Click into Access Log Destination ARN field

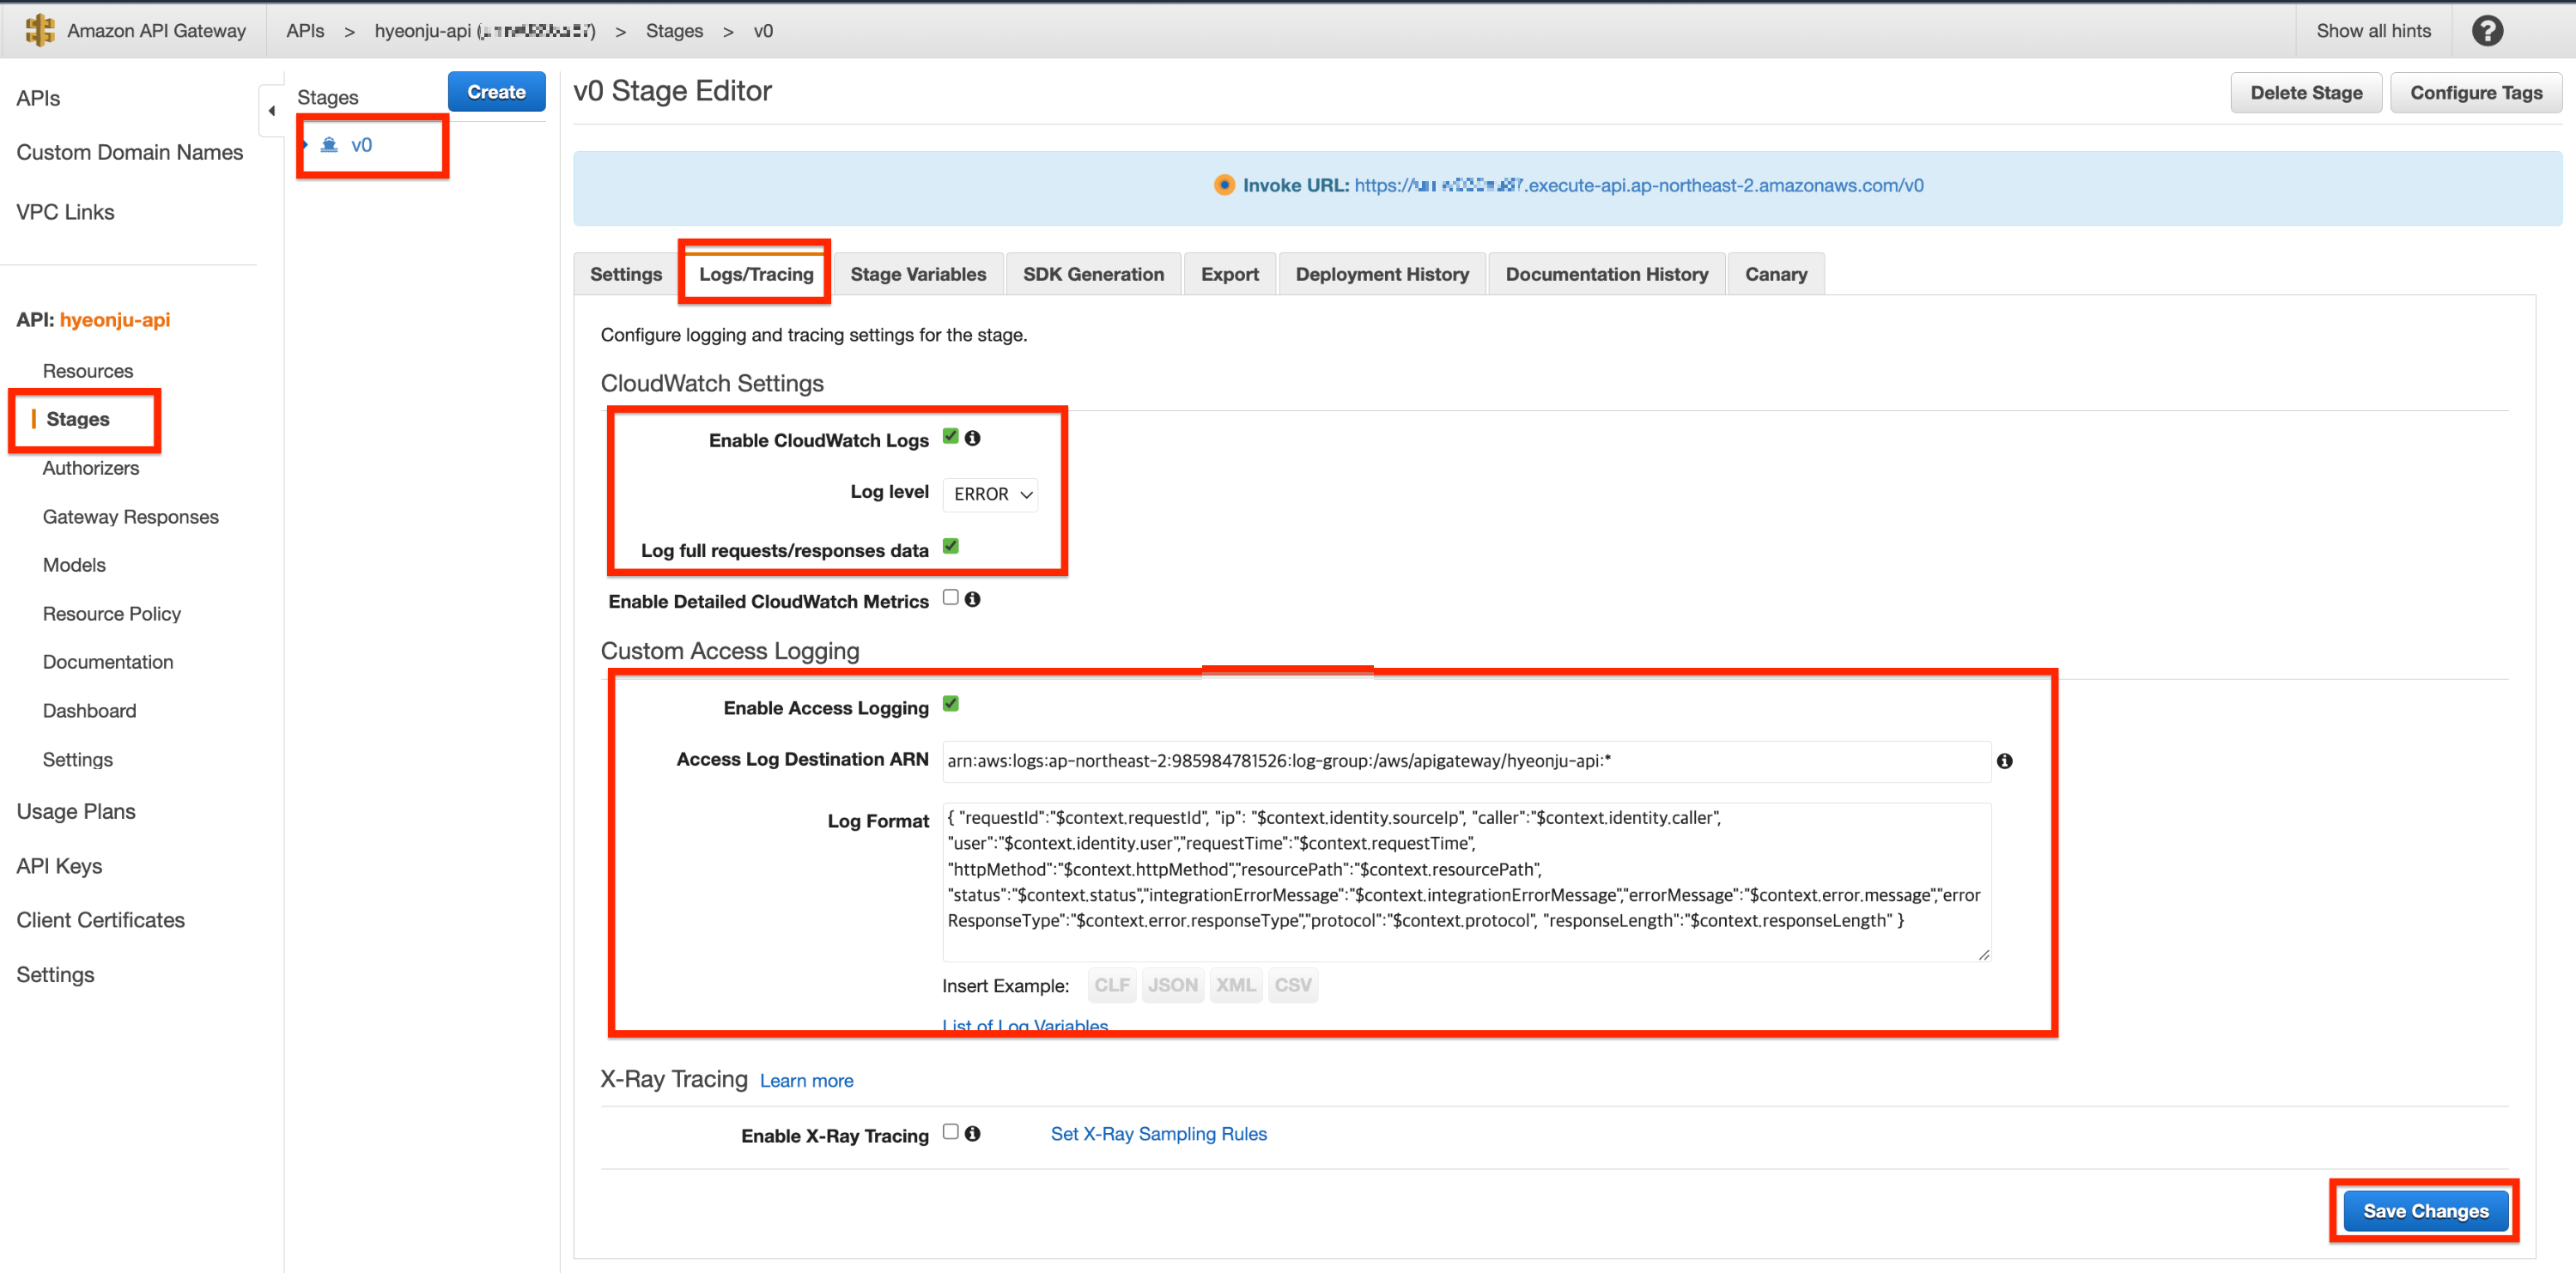(1466, 761)
